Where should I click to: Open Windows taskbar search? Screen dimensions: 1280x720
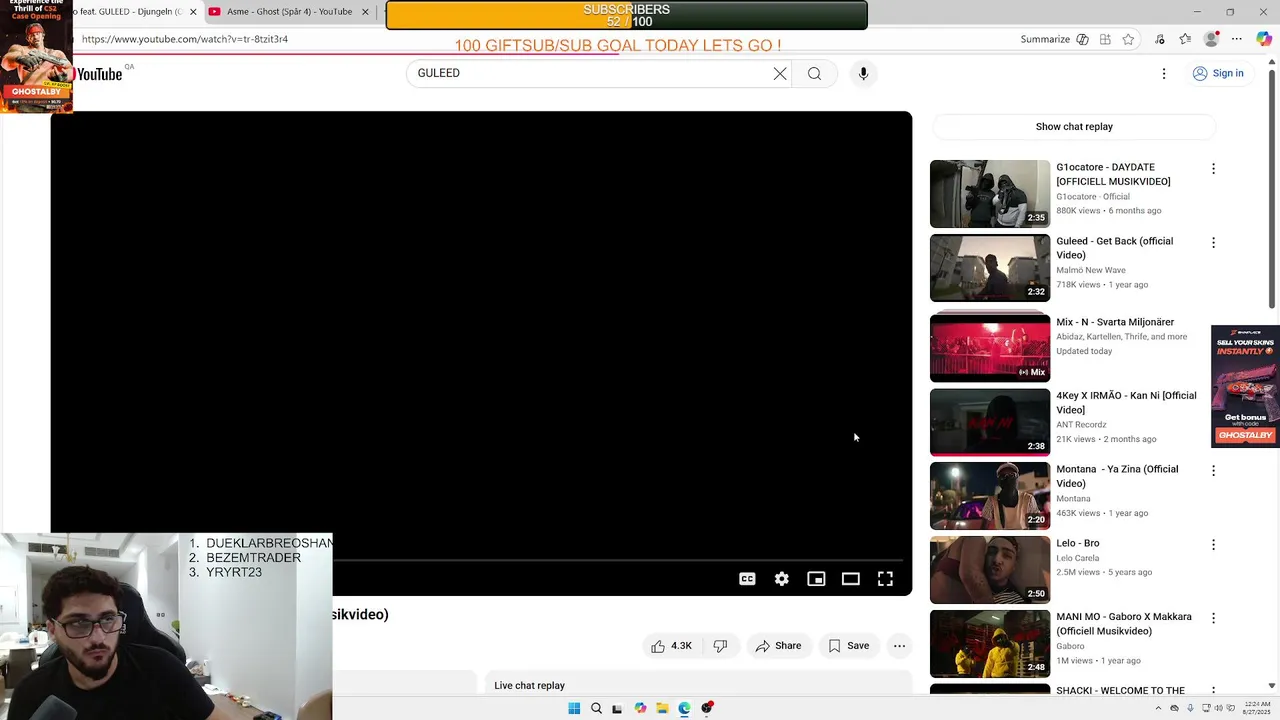click(x=596, y=708)
